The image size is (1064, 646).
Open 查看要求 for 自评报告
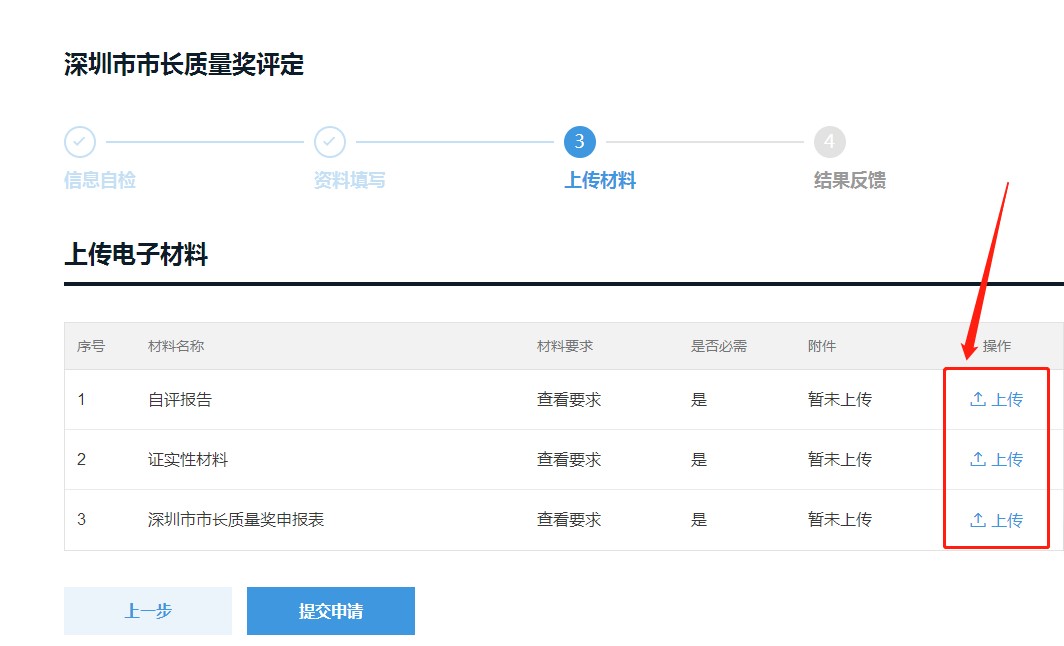(x=569, y=400)
